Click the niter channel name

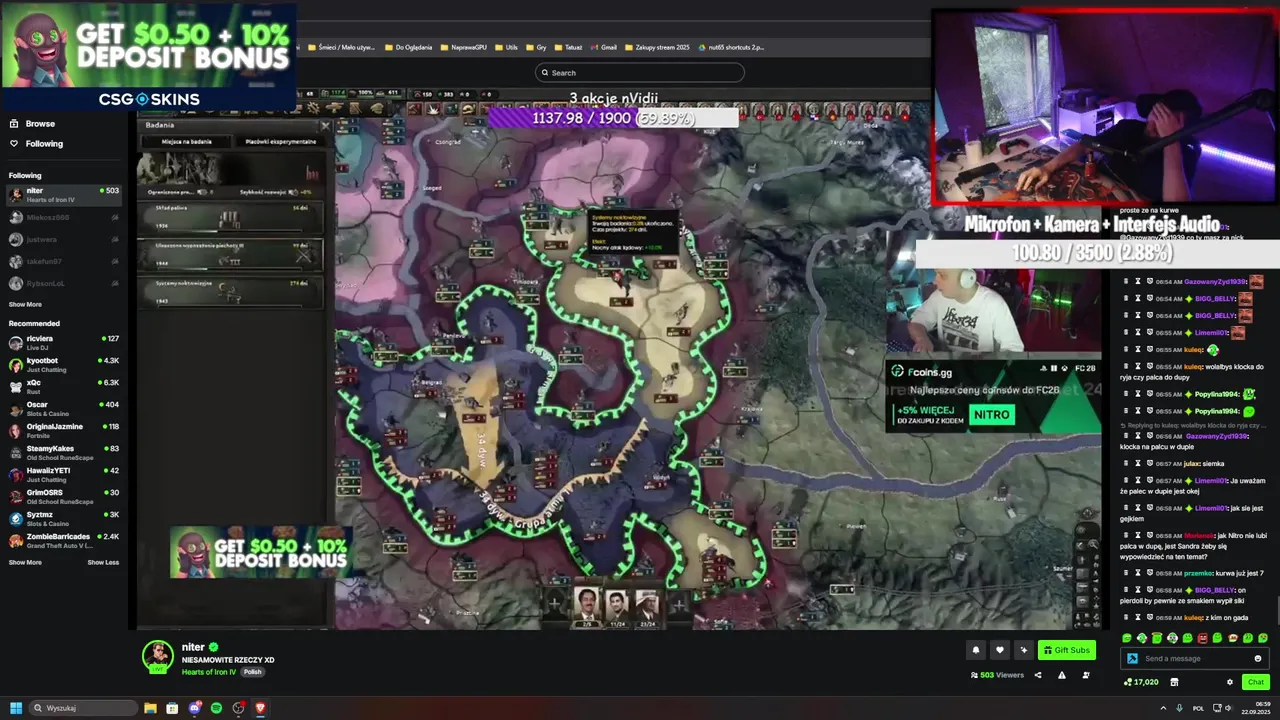[x=193, y=647]
